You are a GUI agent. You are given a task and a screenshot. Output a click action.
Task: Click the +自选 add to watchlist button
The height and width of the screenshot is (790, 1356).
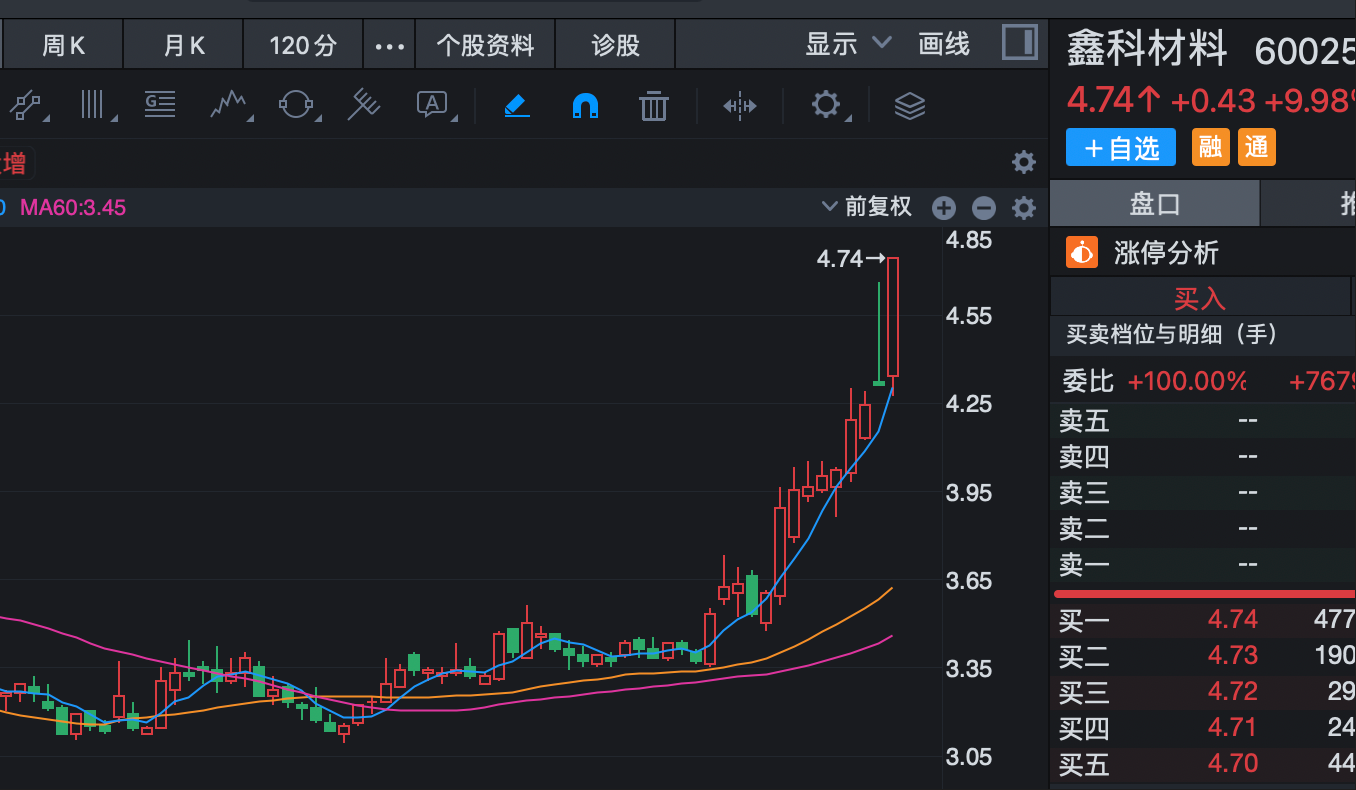point(1121,148)
